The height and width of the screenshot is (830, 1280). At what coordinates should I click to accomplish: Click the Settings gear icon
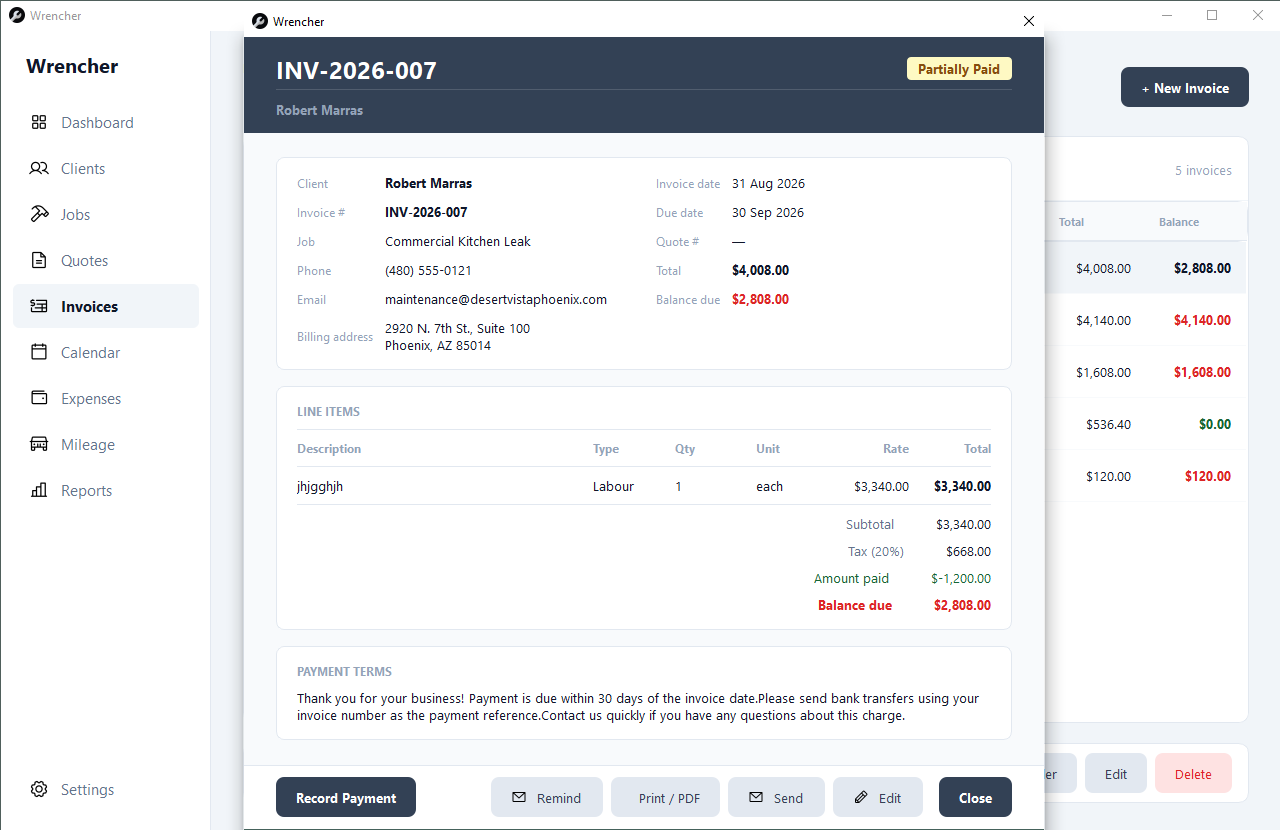click(39, 790)
